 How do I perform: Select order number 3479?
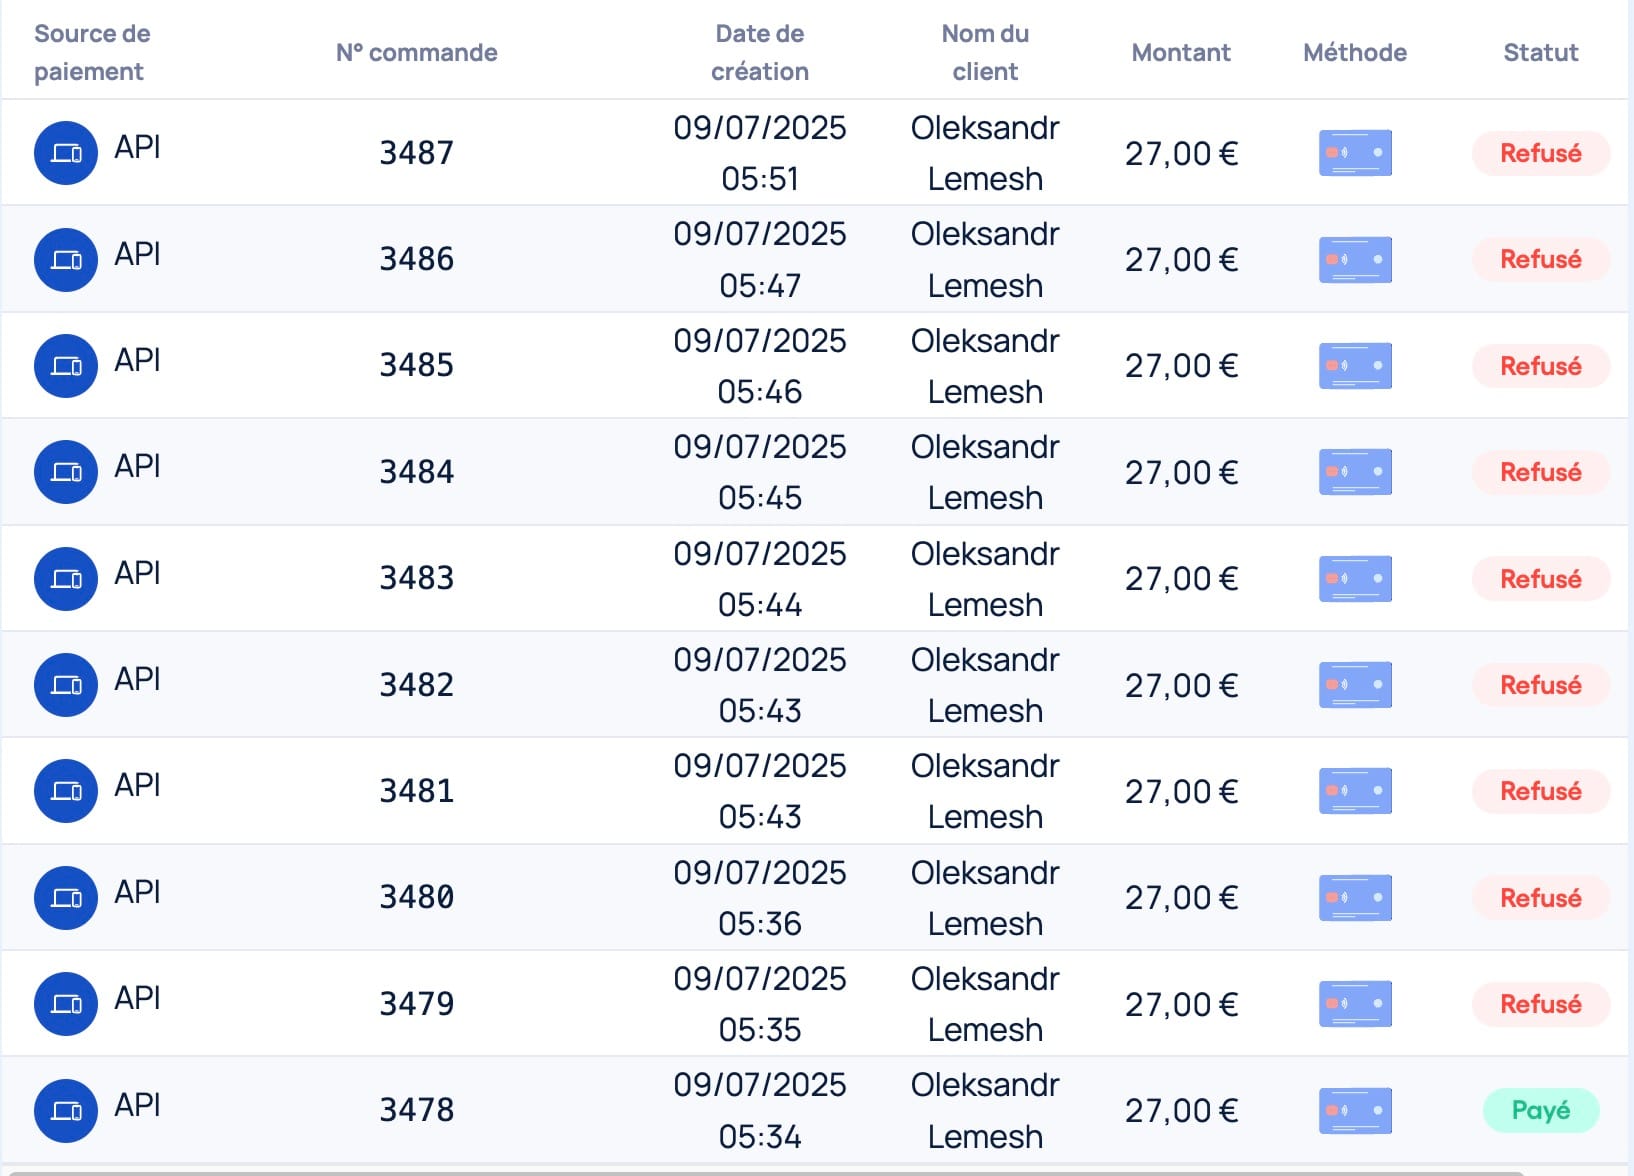(416, 1004)
